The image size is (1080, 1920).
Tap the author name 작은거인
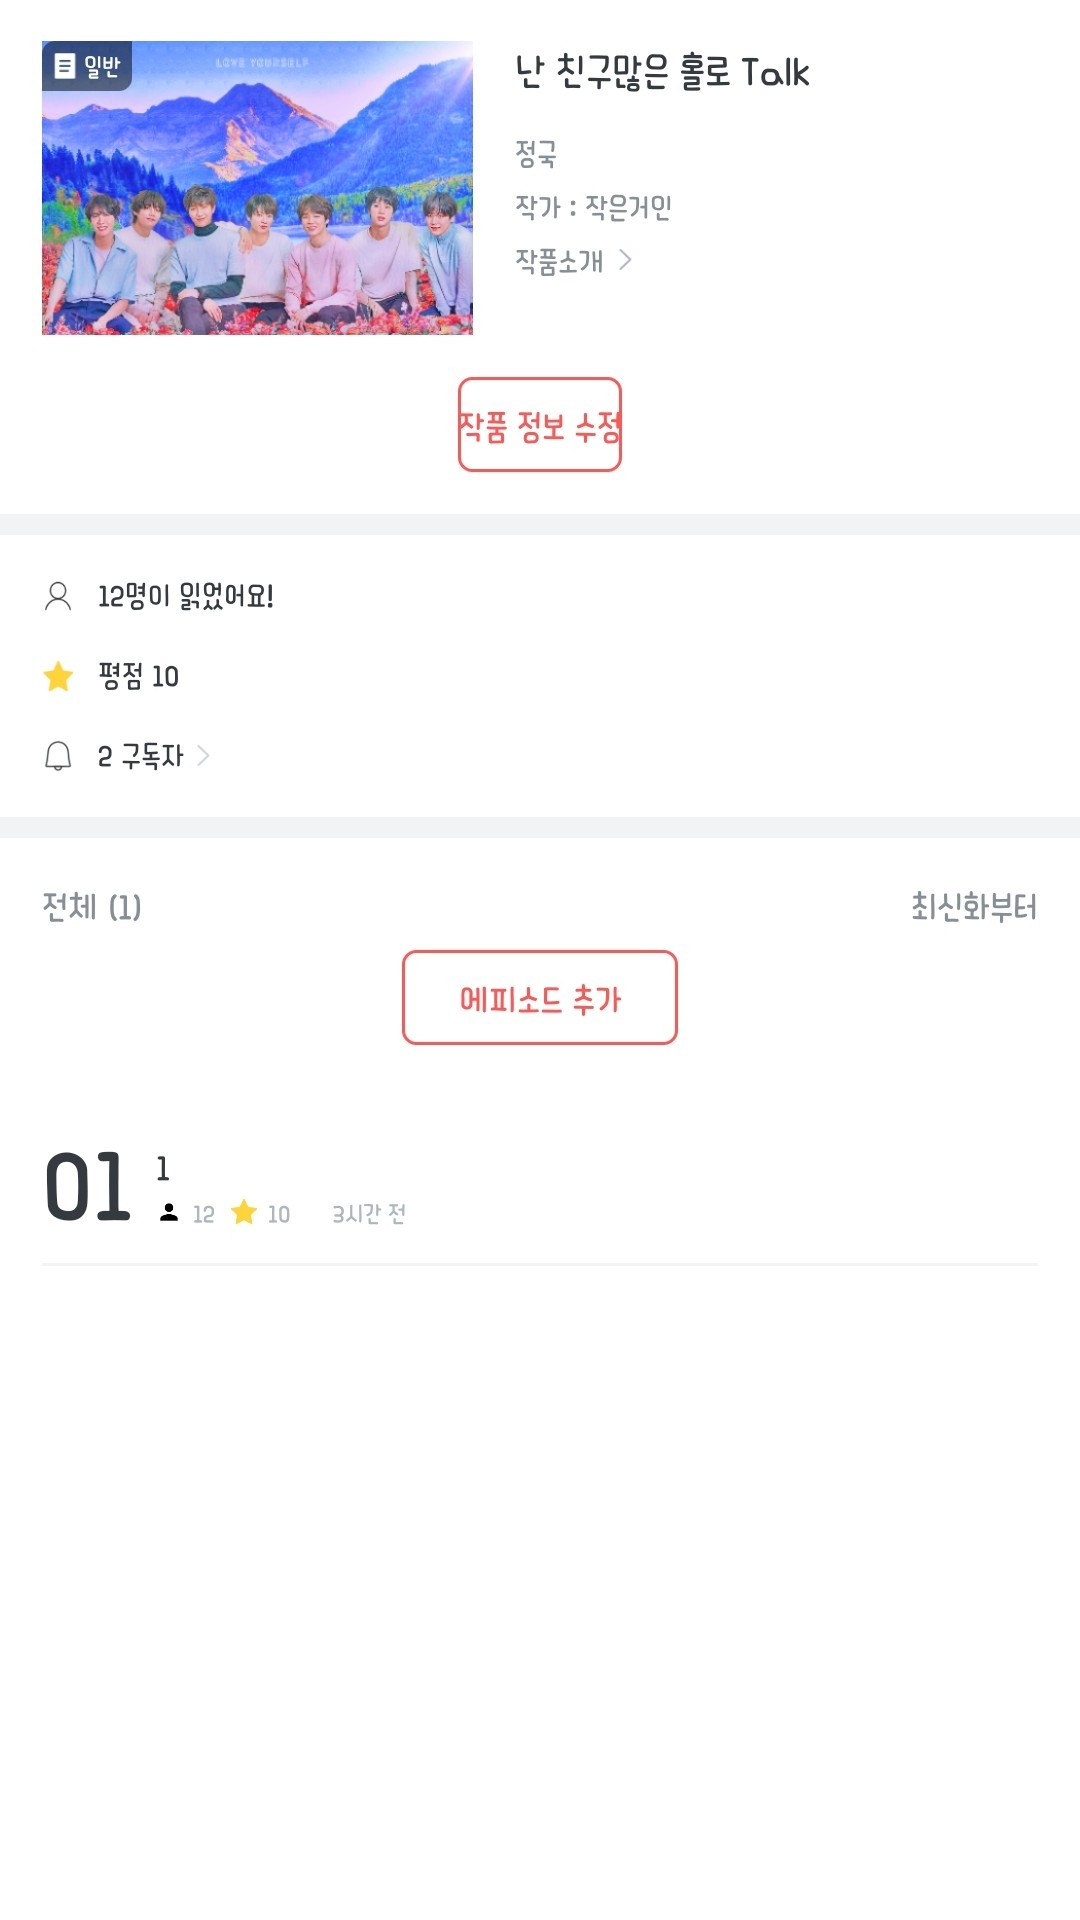tap(628, 207)
